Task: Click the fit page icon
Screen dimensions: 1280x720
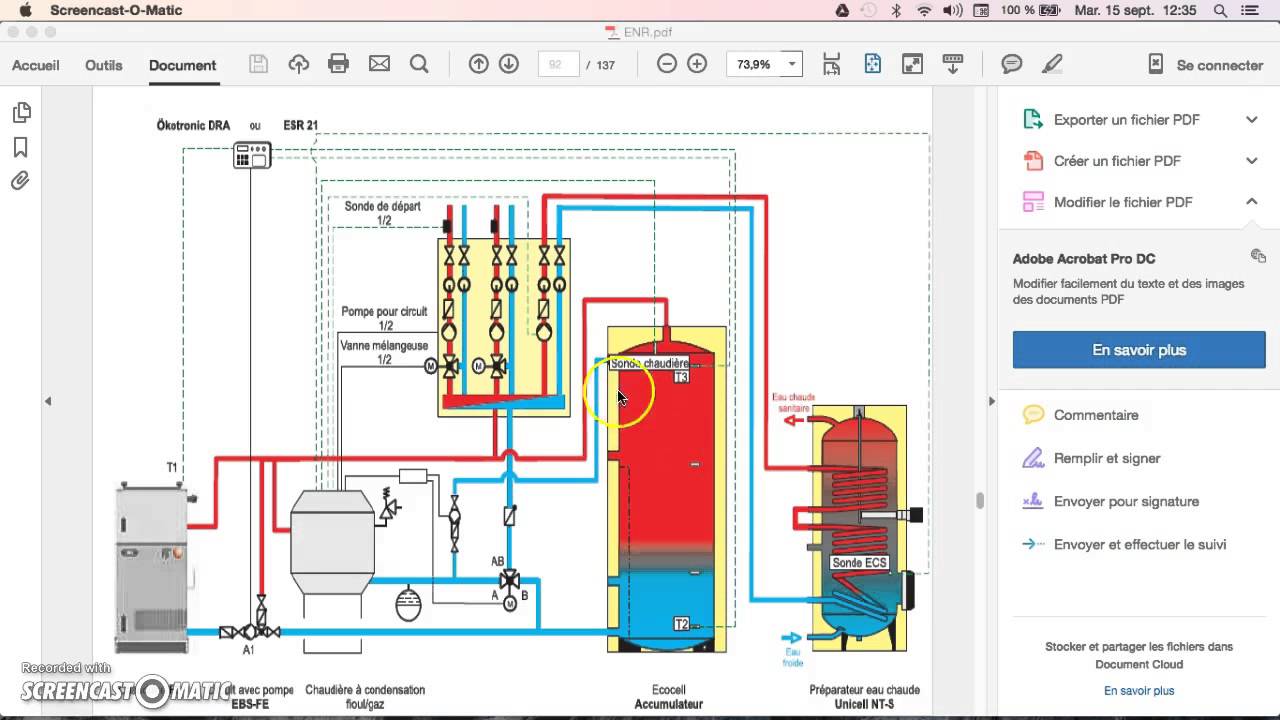Action: coord(872,64)
